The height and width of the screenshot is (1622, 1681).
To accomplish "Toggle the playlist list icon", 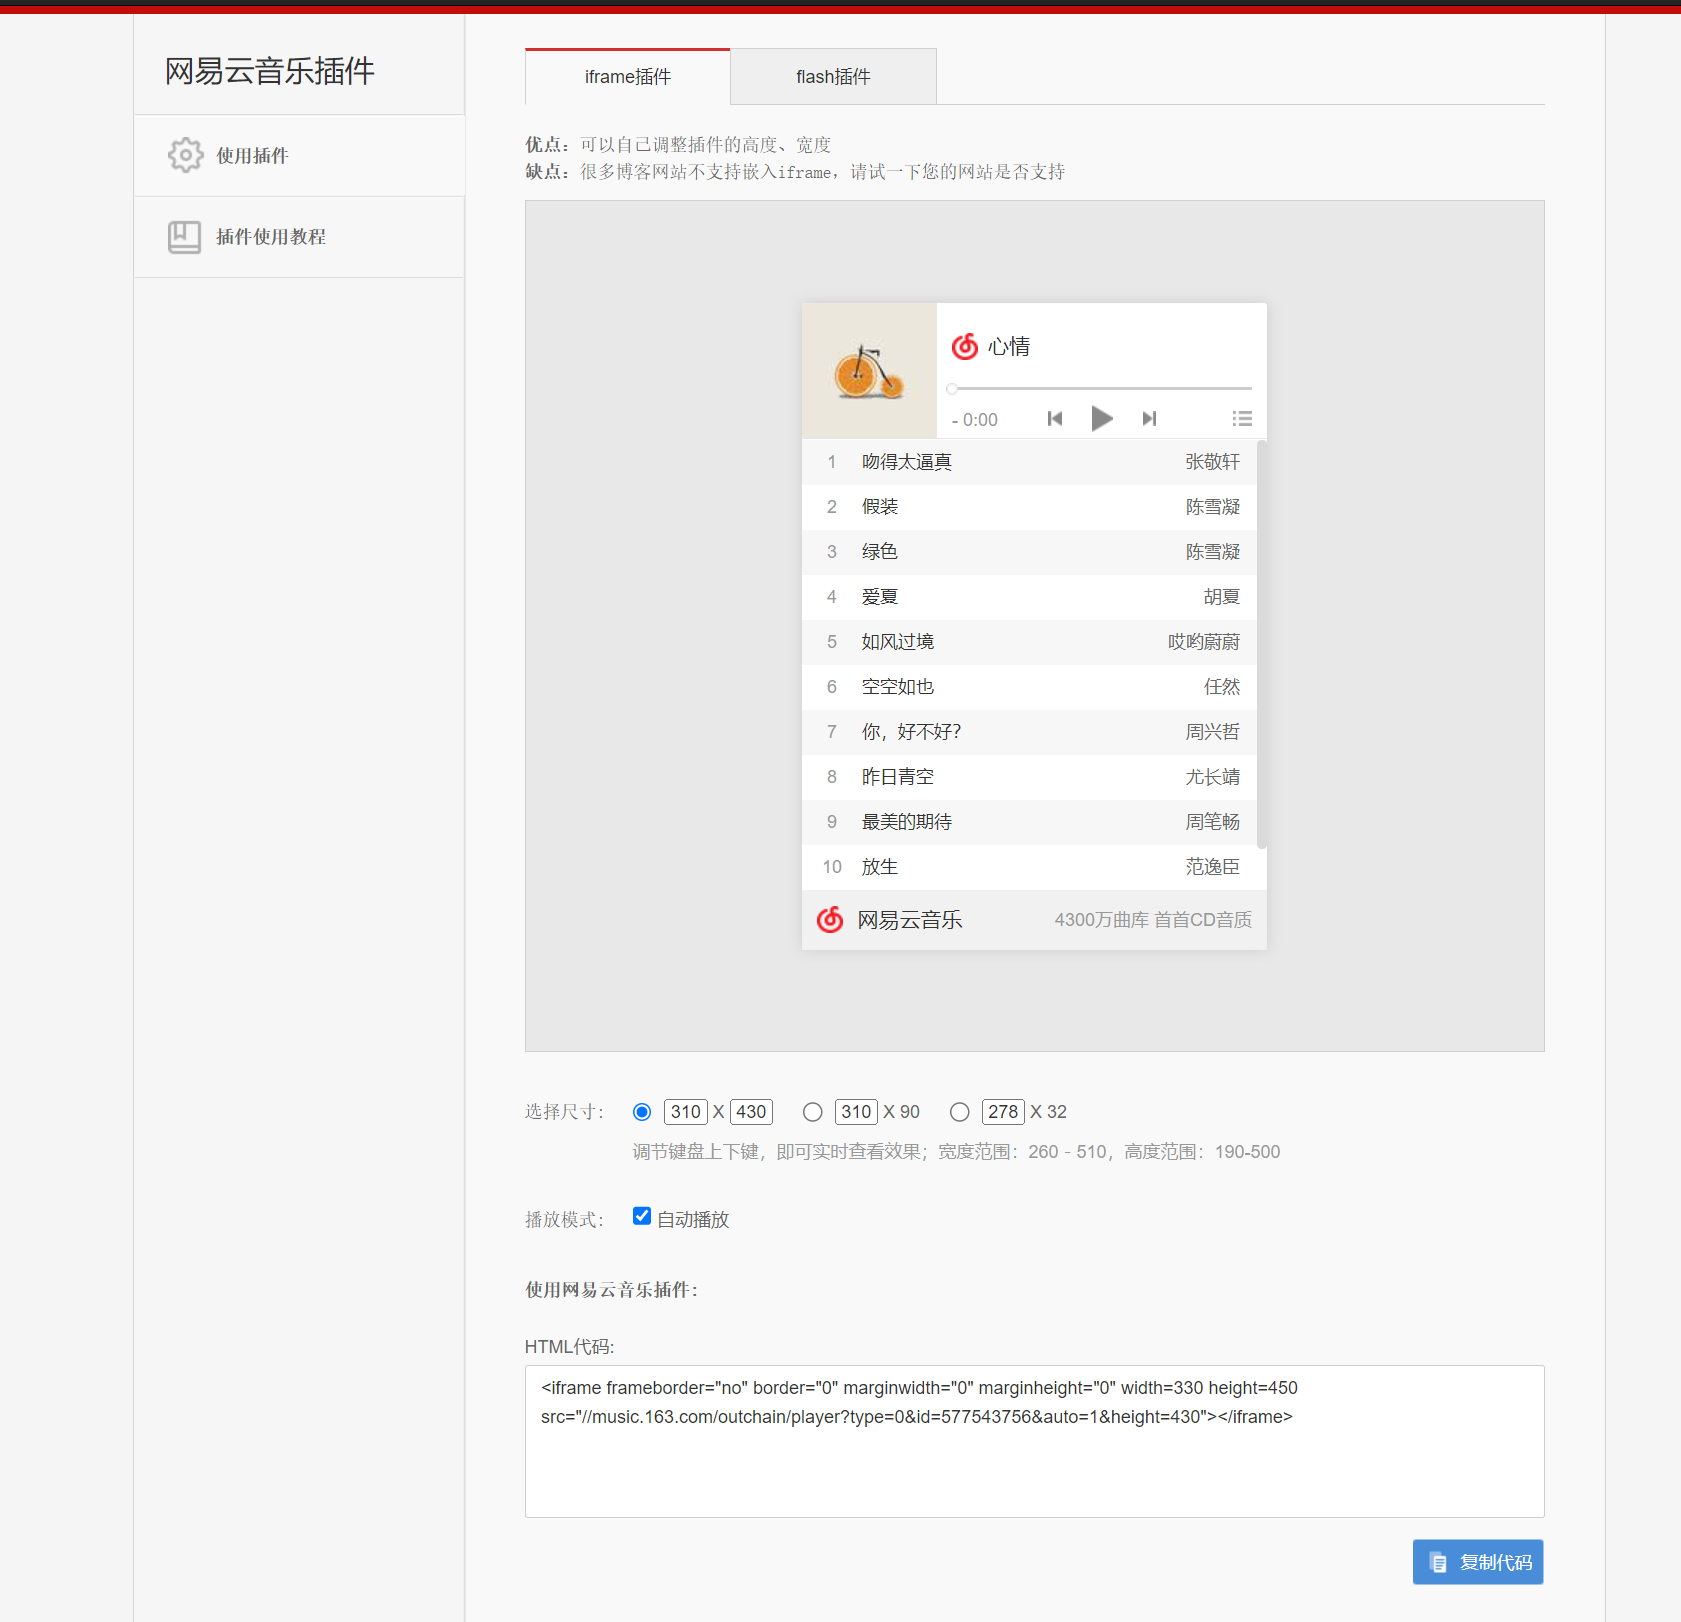I will (x=1242, y=418).
